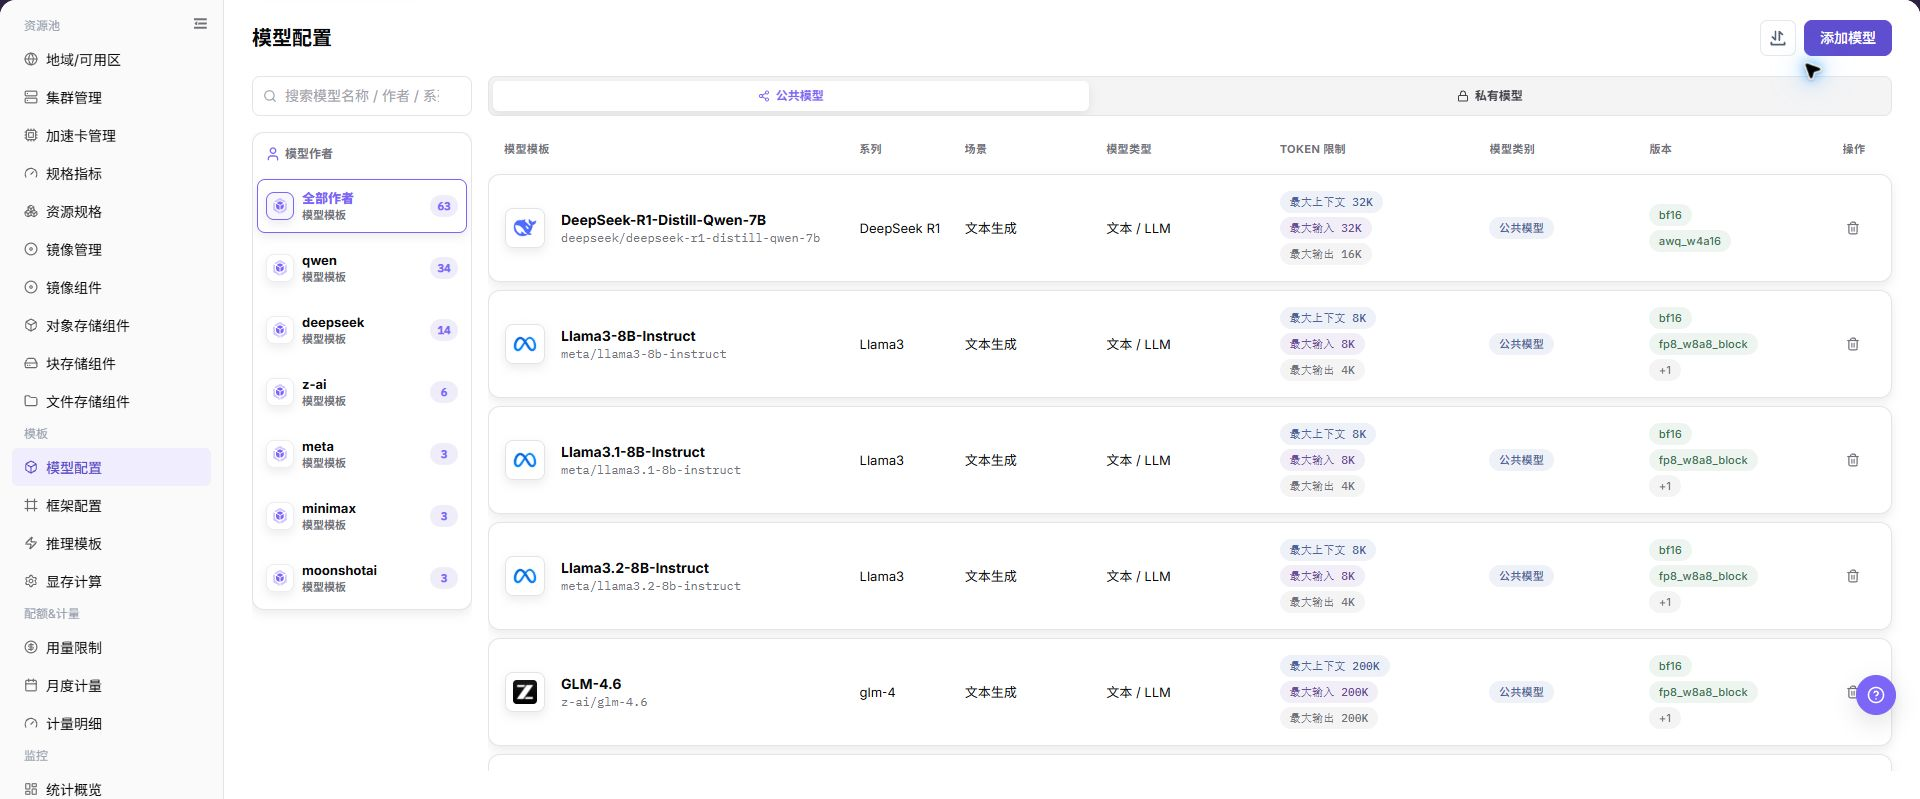The width and height of the screenshot is (1920, 799).
Task: Click 模型模板 column header
Action: tap(527, 149)
